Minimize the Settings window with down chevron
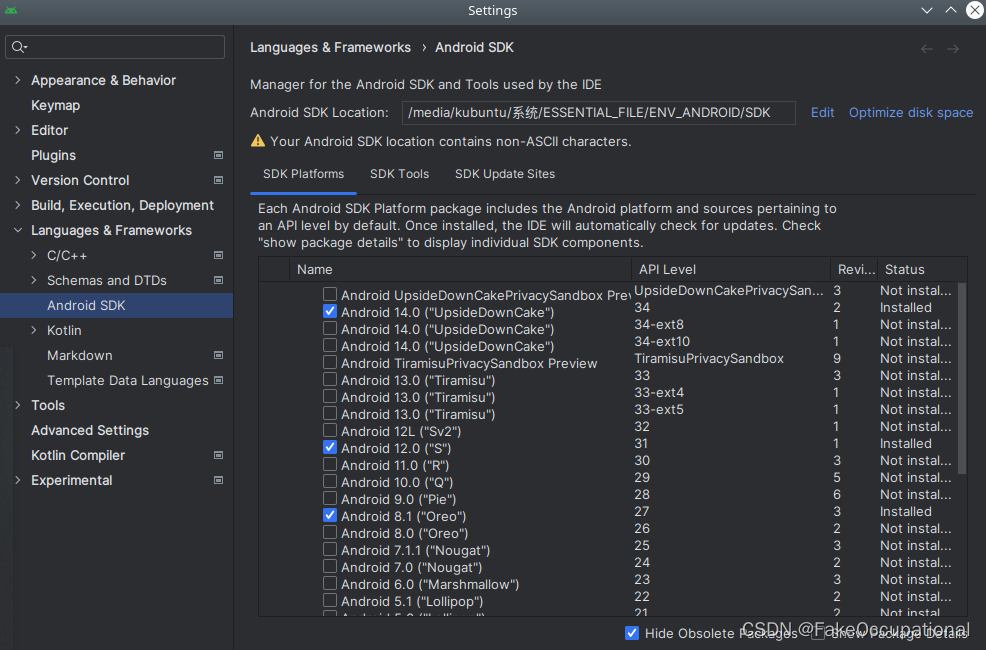The width and height of the screenshot is (986, 650). (x=926, y=10)
